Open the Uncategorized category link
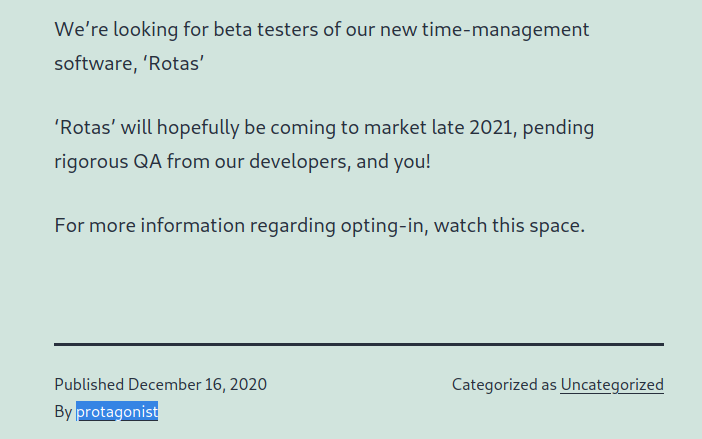Screen dimensions: 702x439 [612, 384]
